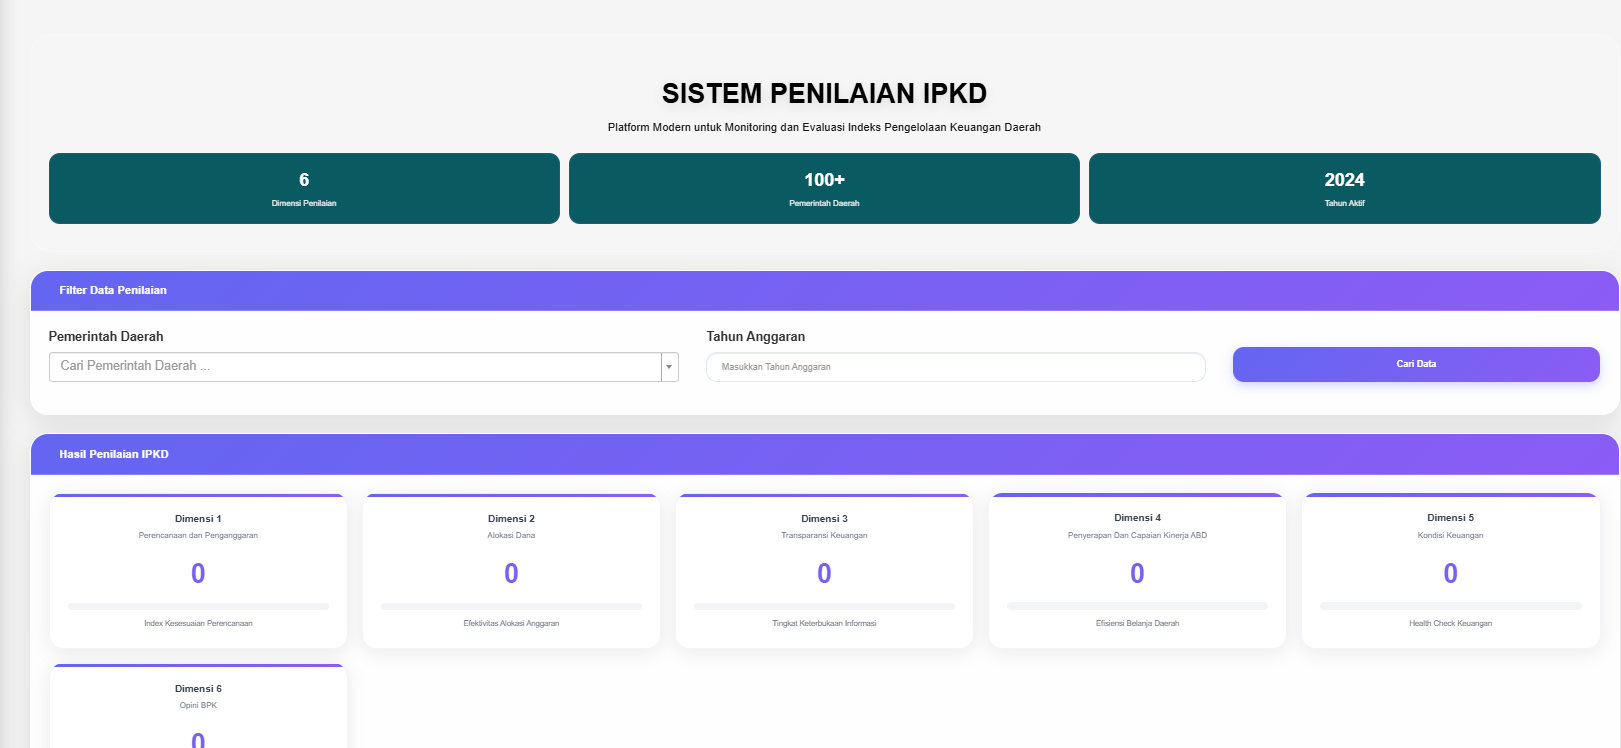The image size is (1621, 748).
Task: Click Efisiensi Belanja Daerah label
Action: pos(1137,624)
